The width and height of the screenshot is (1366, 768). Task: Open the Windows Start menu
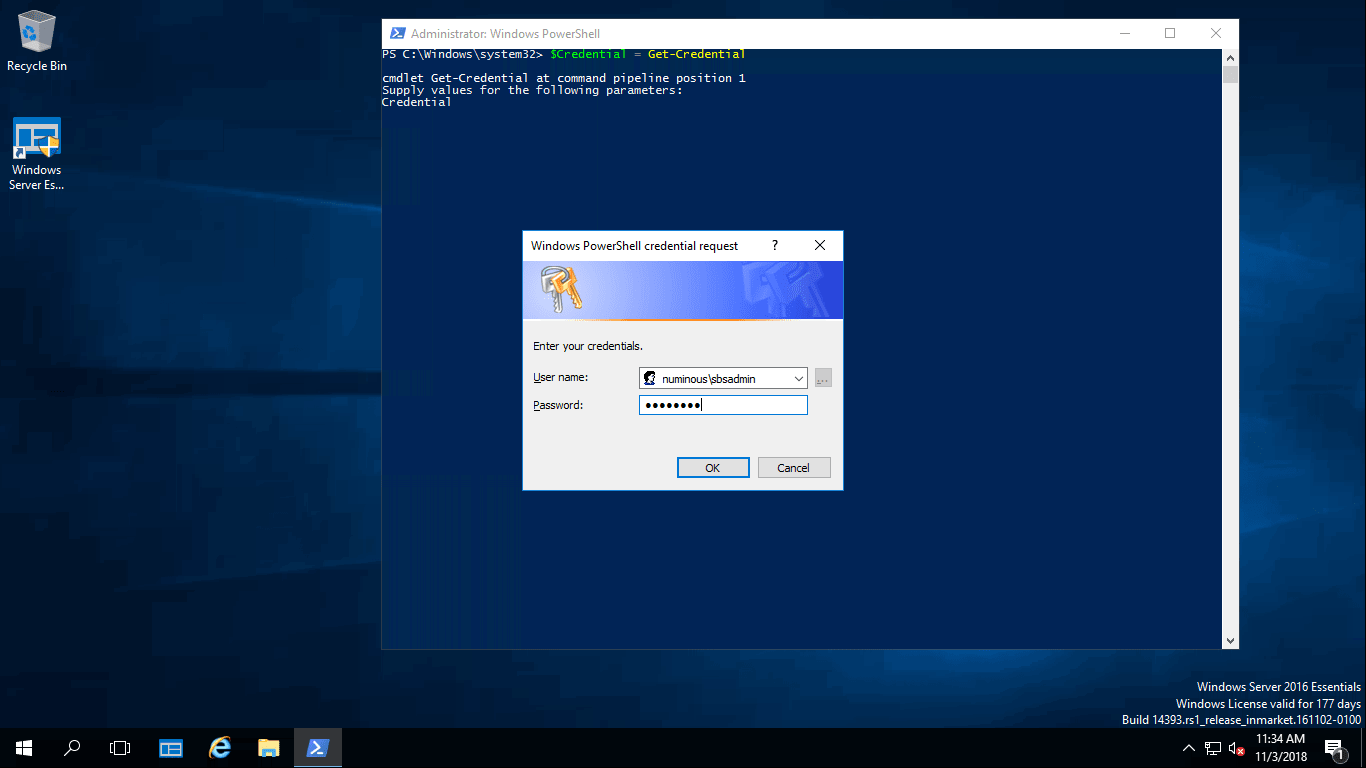[24, 748]
